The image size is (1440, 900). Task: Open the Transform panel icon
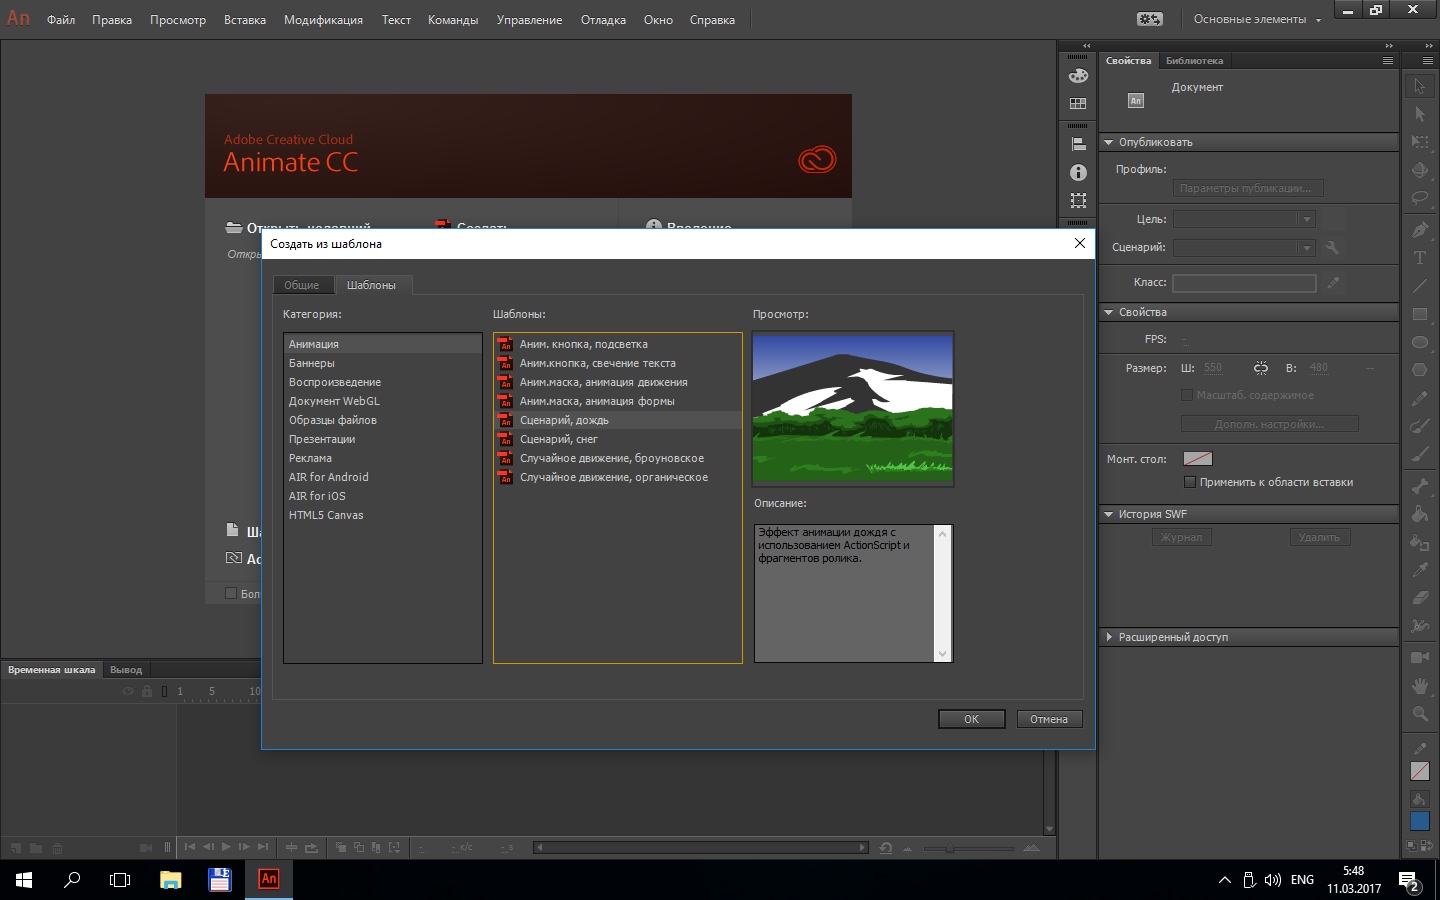1078,200
